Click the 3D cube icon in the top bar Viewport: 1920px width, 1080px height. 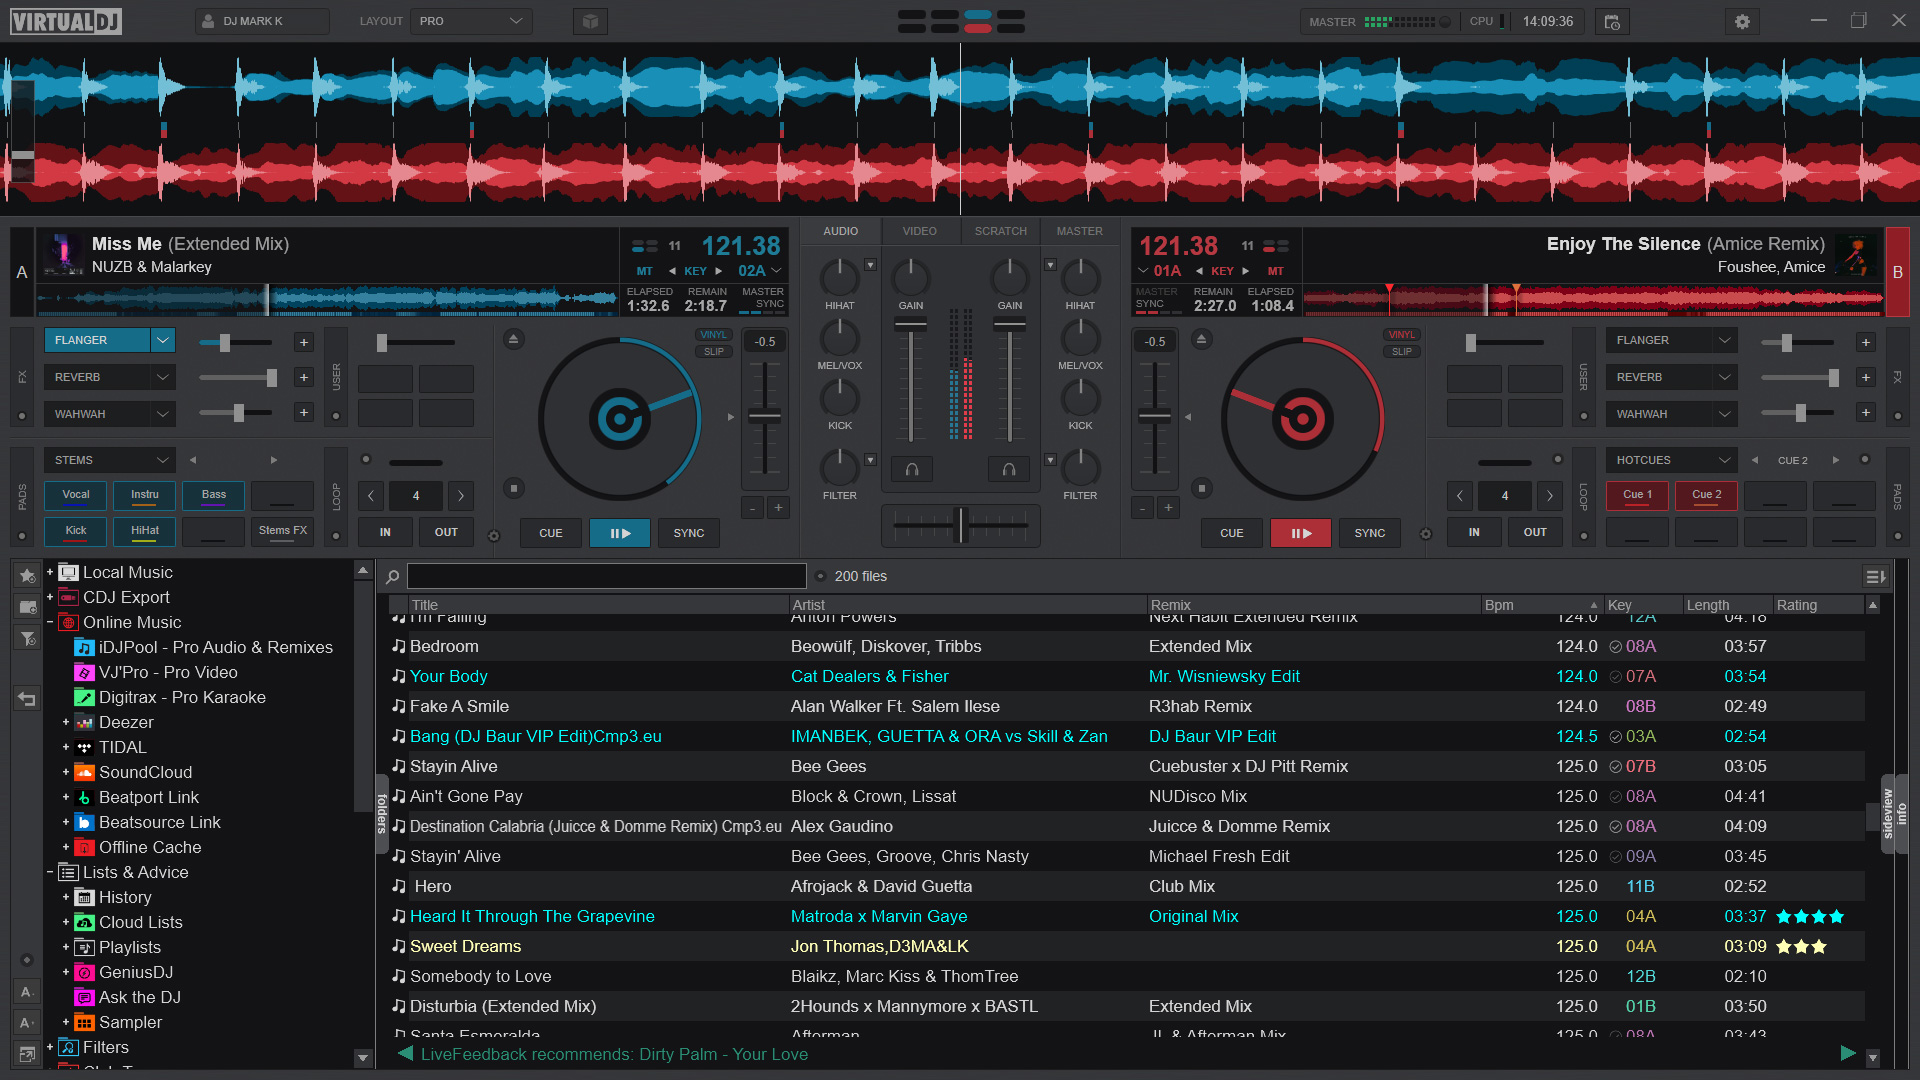pos(590,22)
